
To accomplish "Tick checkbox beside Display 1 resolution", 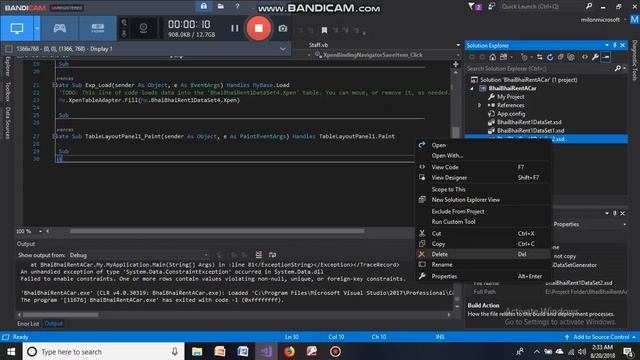I will coord(9,49).
